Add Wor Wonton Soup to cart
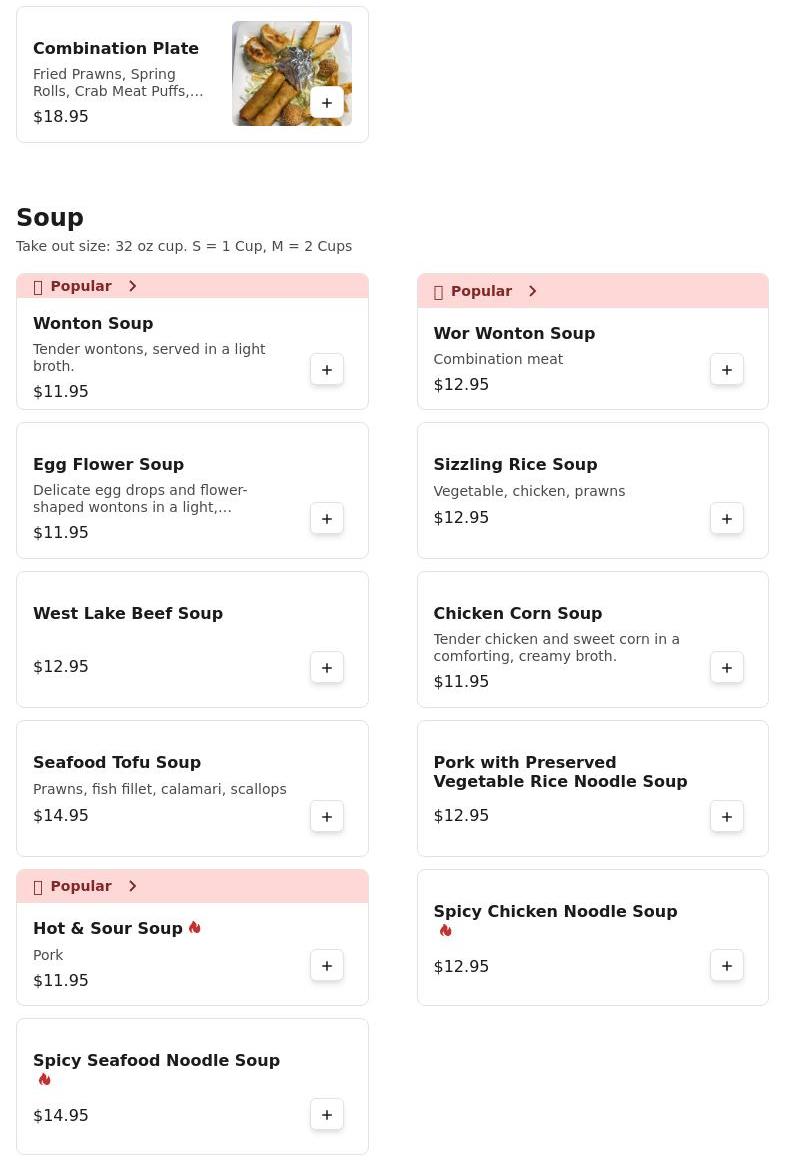 [x=727, y=370]
